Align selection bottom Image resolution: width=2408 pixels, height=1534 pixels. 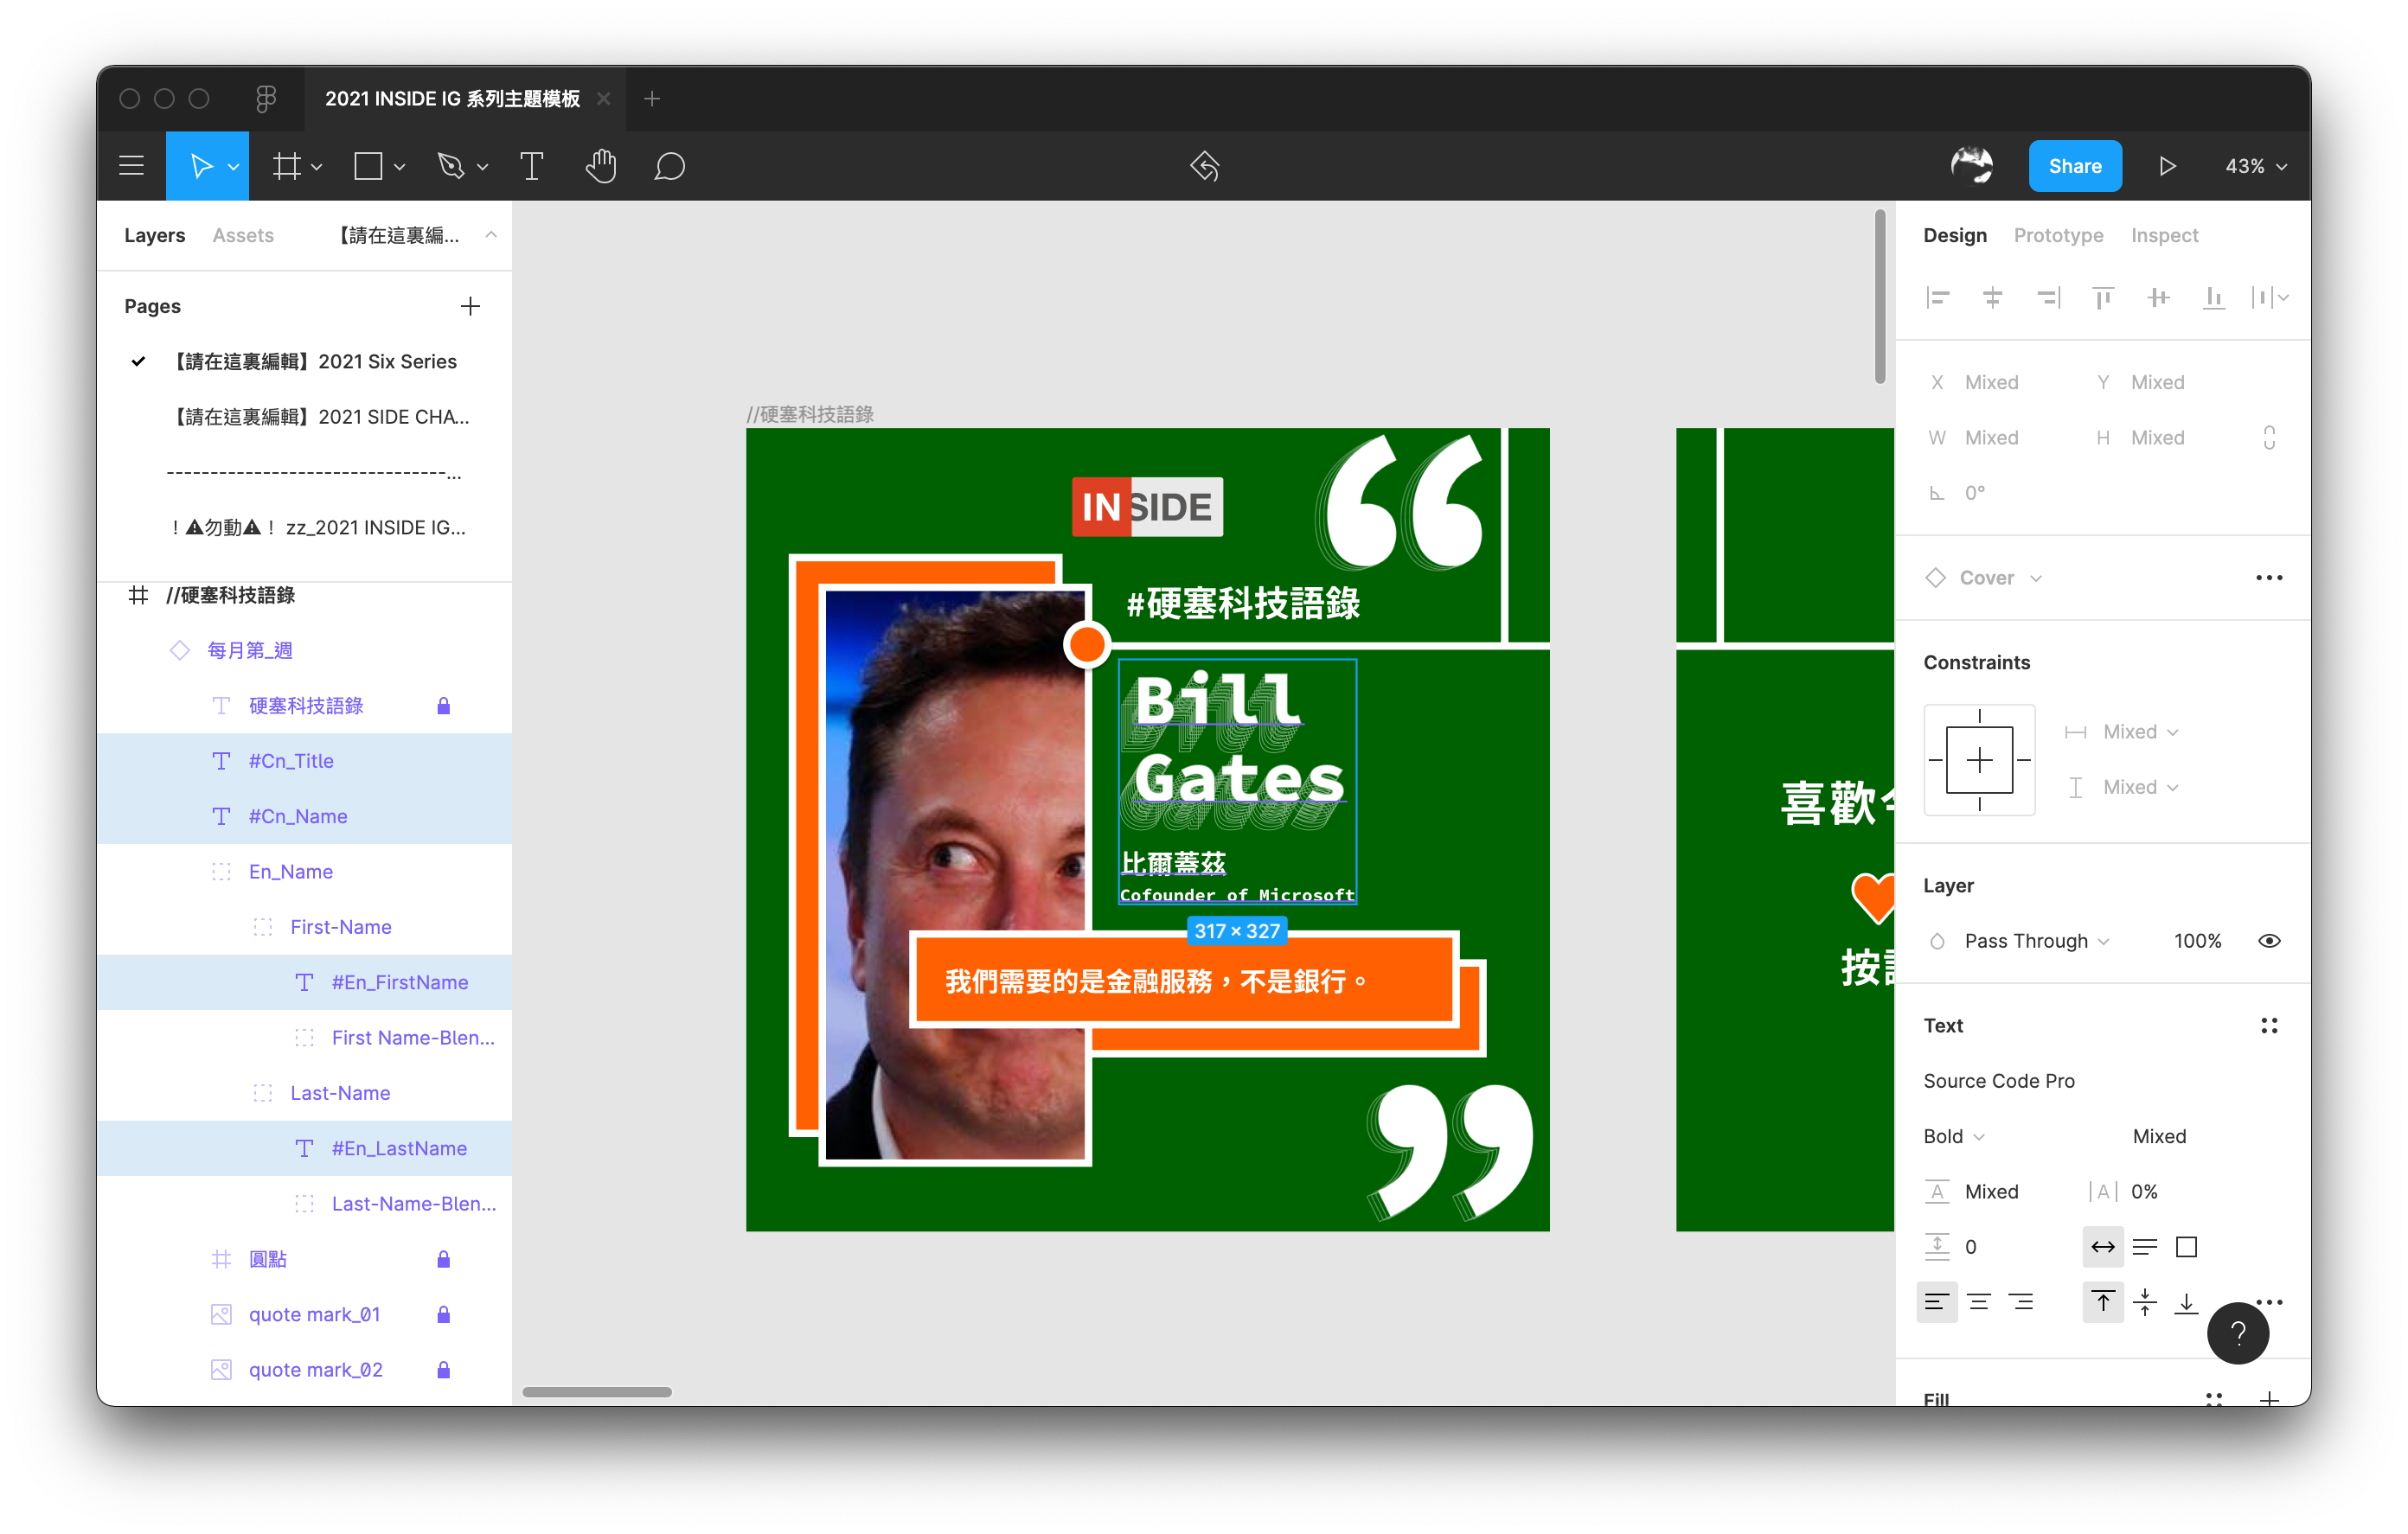pos(2213,297)
